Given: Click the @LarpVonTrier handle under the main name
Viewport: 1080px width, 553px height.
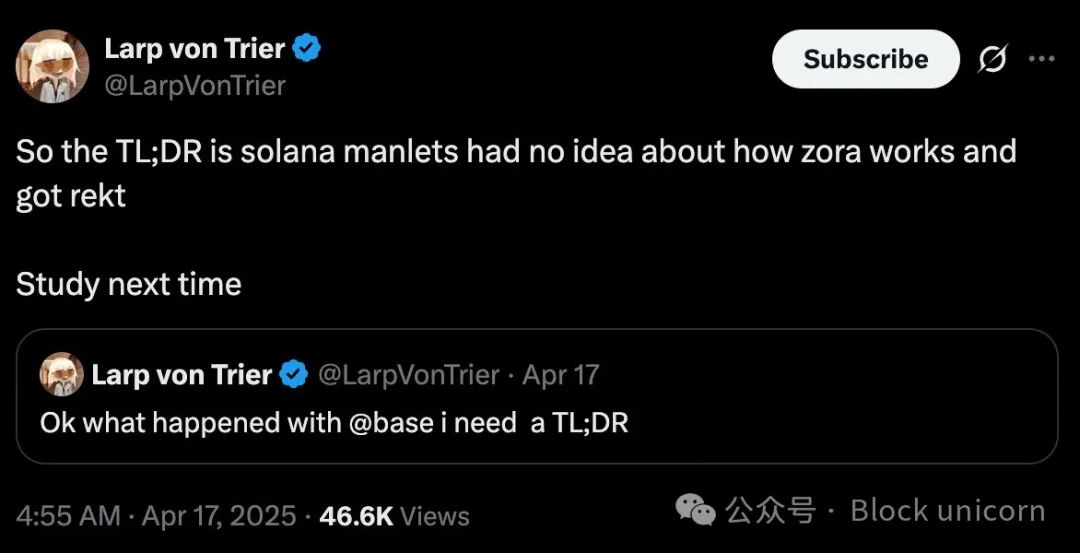Looking at the screenshot, I should tap(195, 85).
